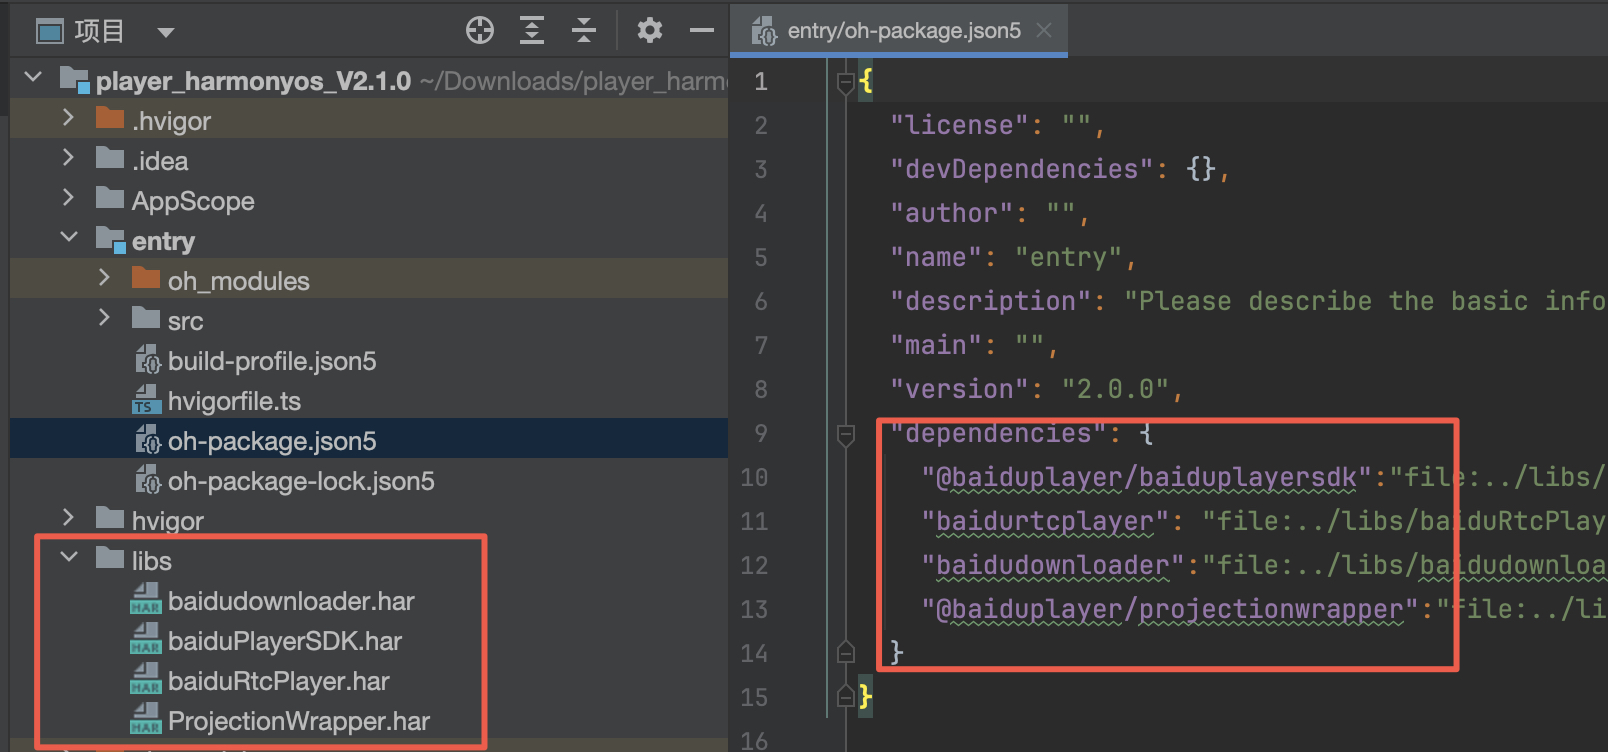
Task: Collapse the libs folder
Action: point(69,557)
